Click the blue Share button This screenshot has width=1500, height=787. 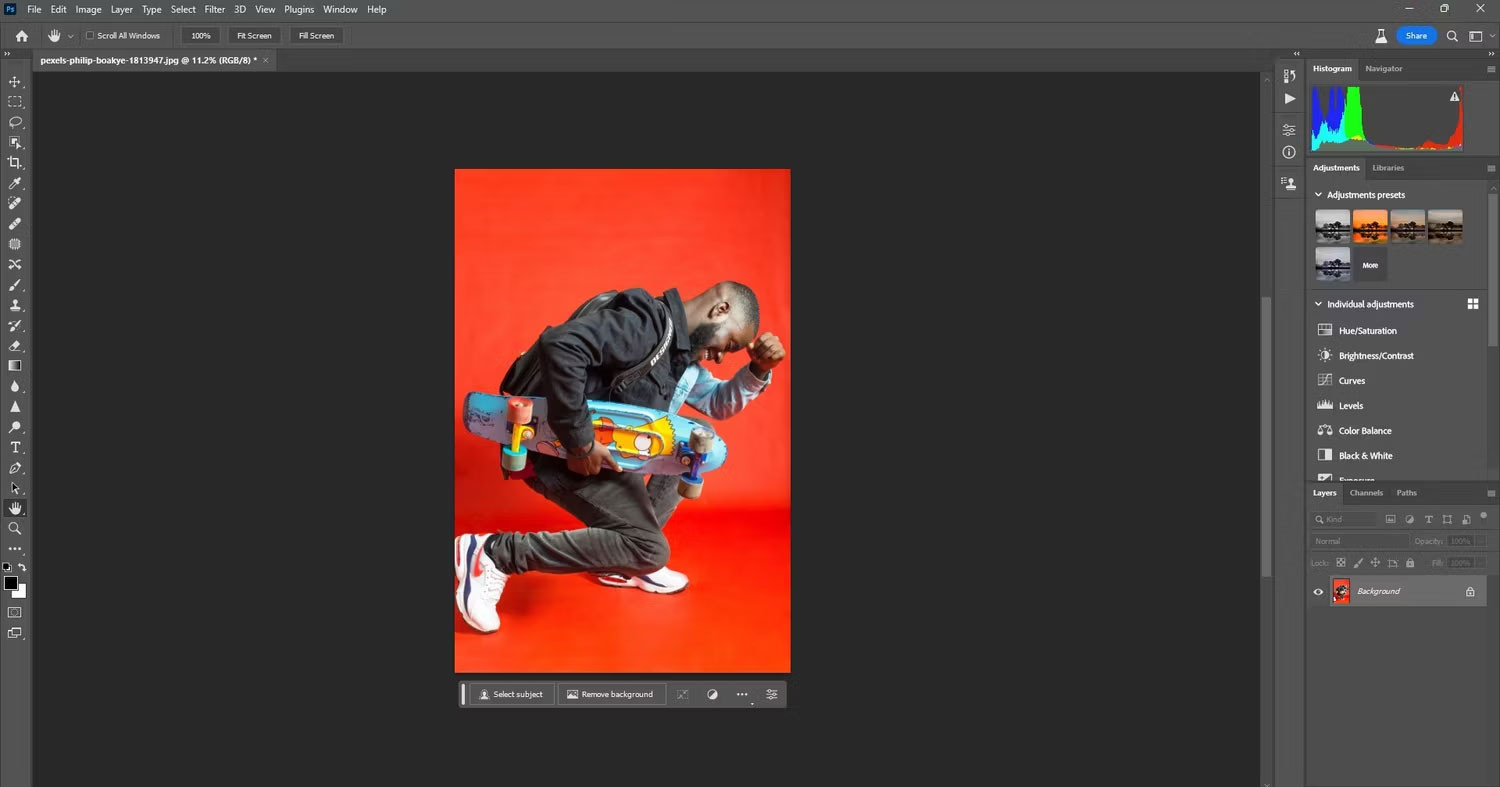coord(1416,36)
